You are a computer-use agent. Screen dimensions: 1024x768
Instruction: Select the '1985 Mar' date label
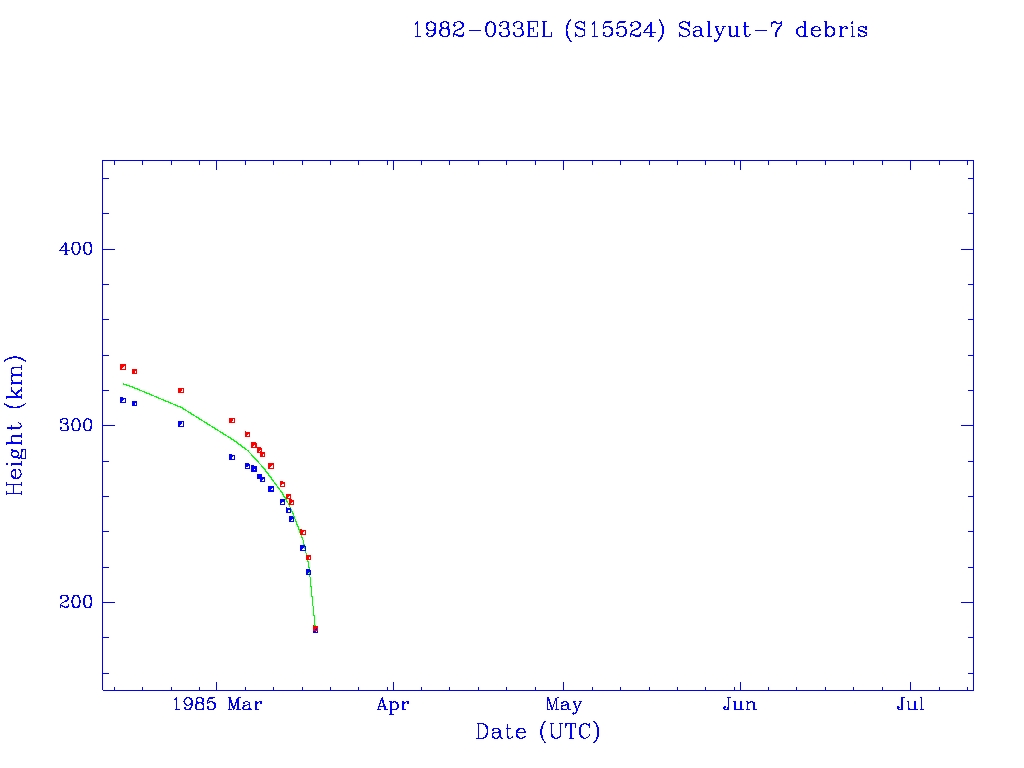pyautogui.click(x=217, y=705)
